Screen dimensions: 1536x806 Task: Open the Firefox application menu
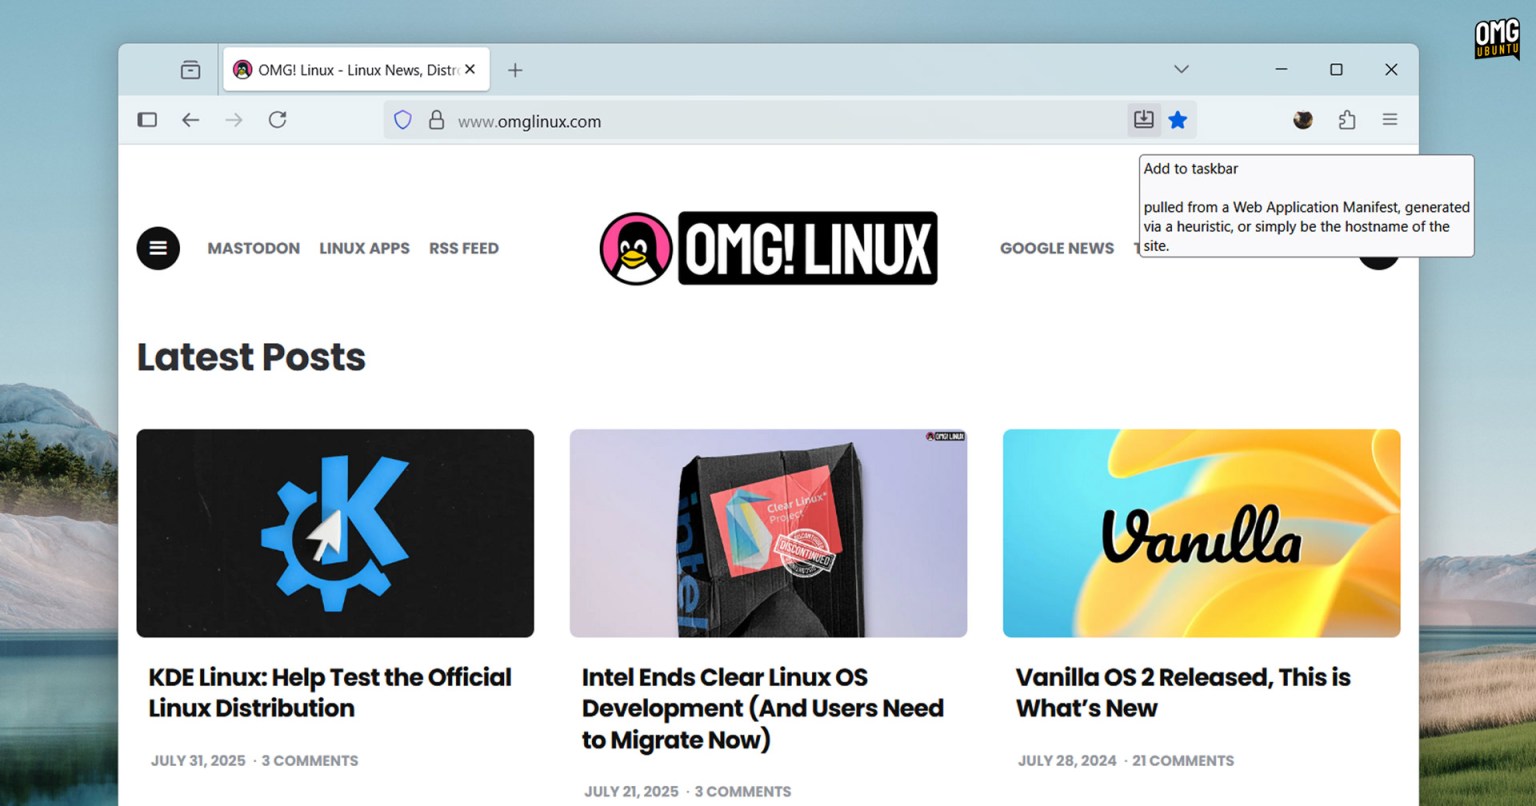1390,120
